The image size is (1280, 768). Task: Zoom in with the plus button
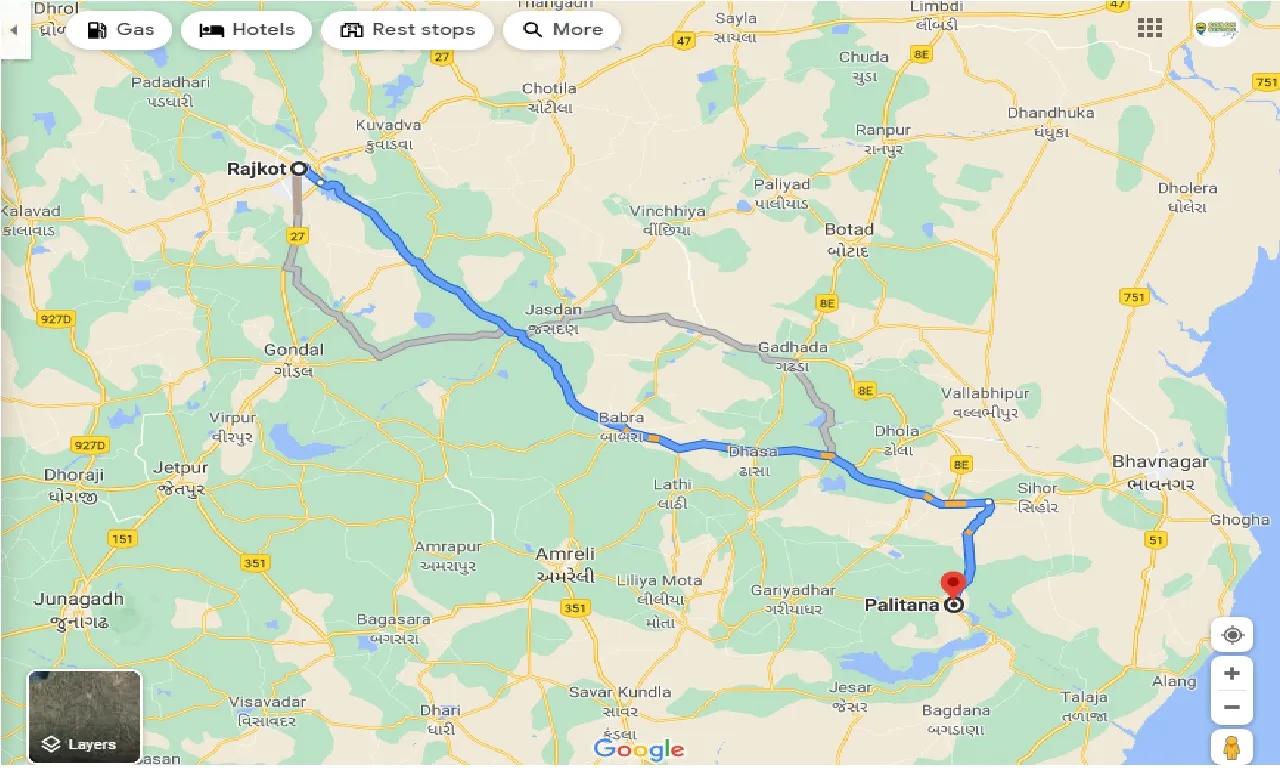pos(1232,674)
